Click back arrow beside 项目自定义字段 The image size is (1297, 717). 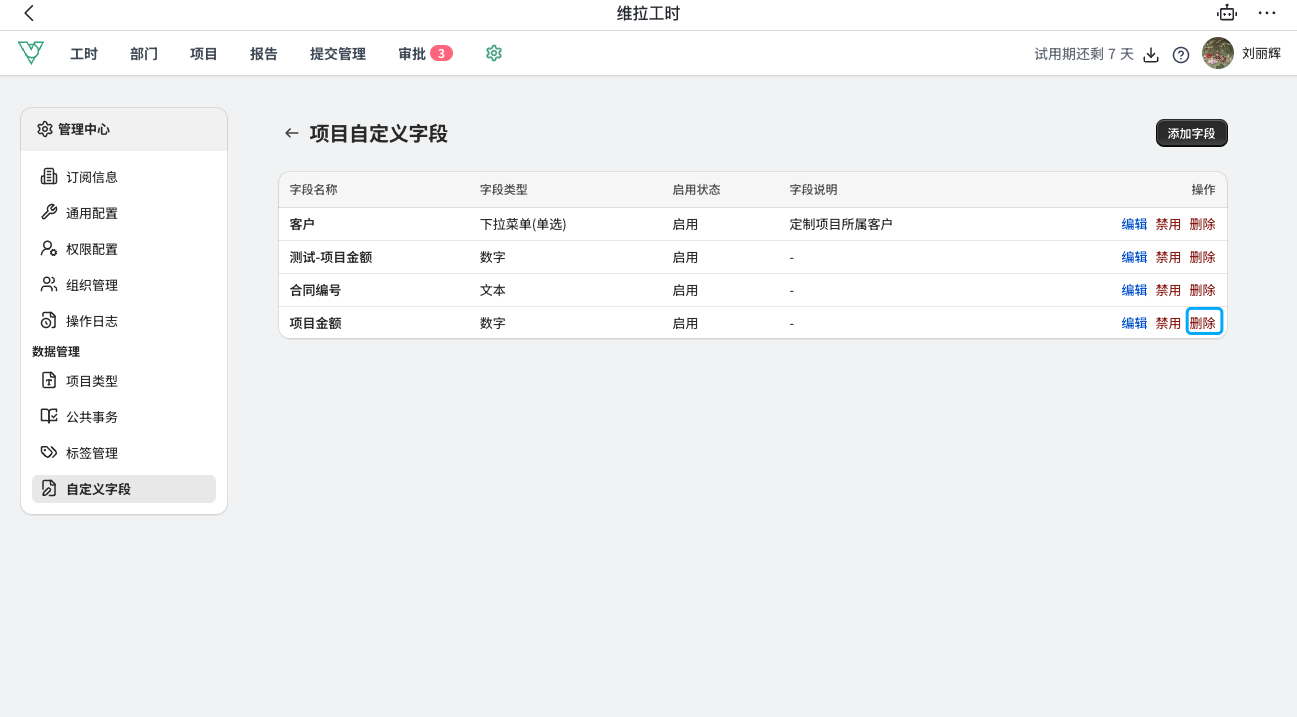coord(291,133)
